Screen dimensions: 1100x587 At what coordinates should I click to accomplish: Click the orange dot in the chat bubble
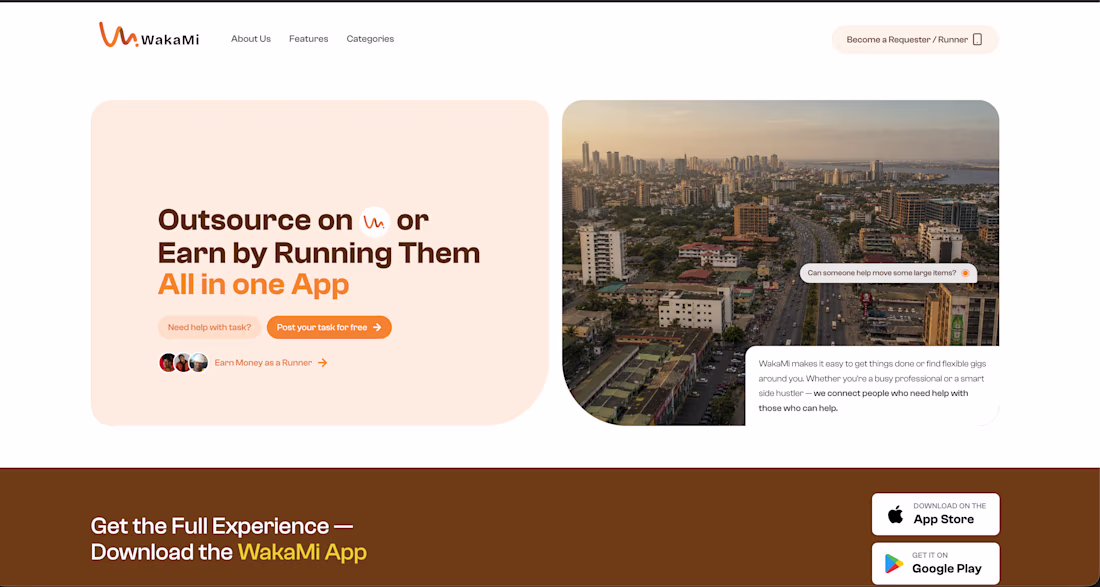965,273
